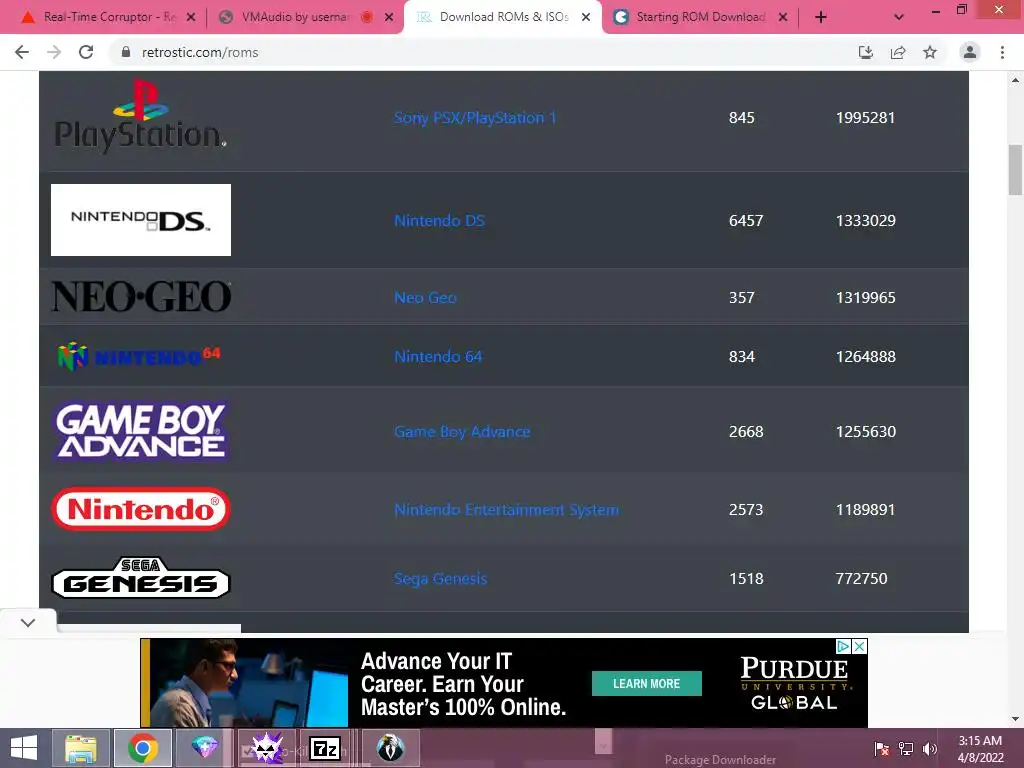Open the tab search dropdown arrow

click(x=899, y=17)
